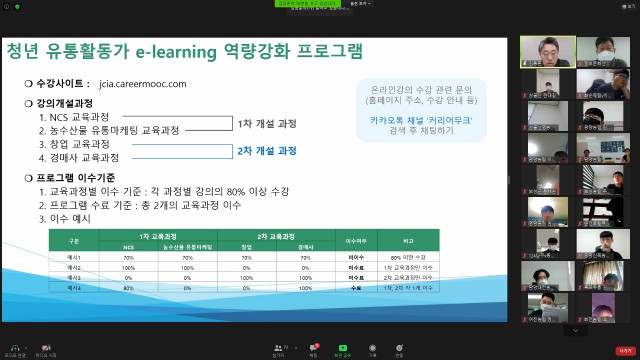
Task: Open the Reactions emoji icon
Action: pos(399,348)
